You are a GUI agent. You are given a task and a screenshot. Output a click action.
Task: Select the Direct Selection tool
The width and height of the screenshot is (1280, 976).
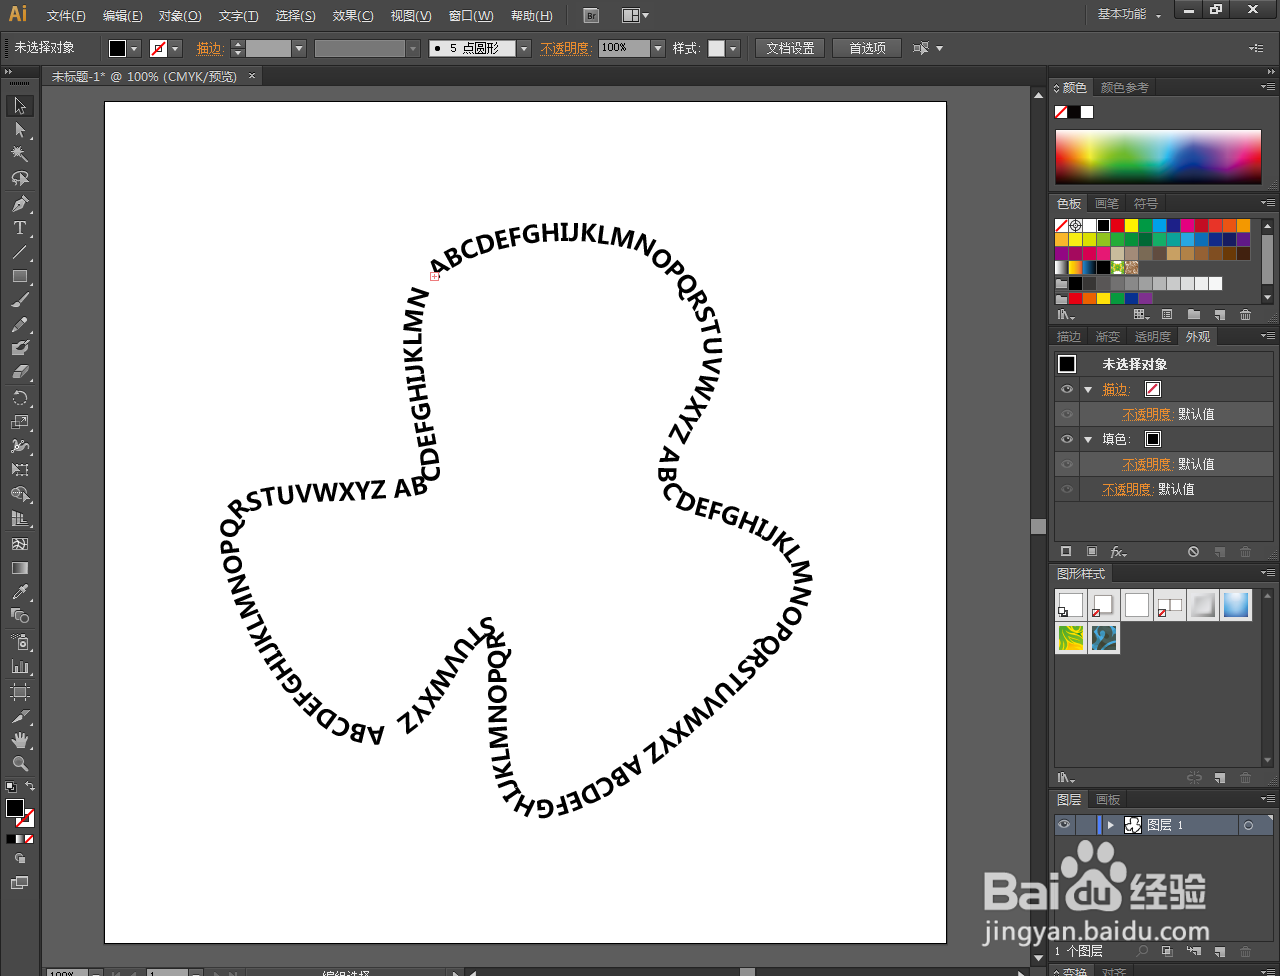coord(19,130)
